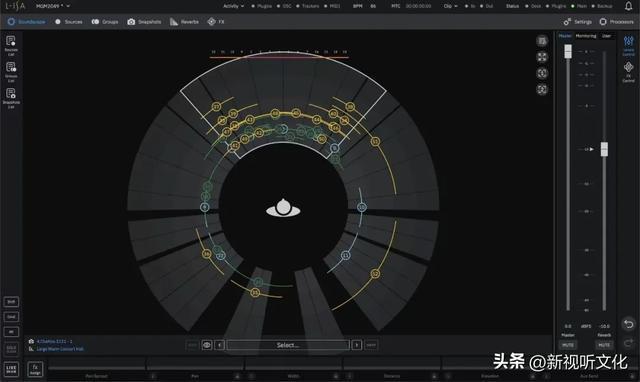
Task: Toggle the eye visibility button beside Select
Action: [207, 345]
